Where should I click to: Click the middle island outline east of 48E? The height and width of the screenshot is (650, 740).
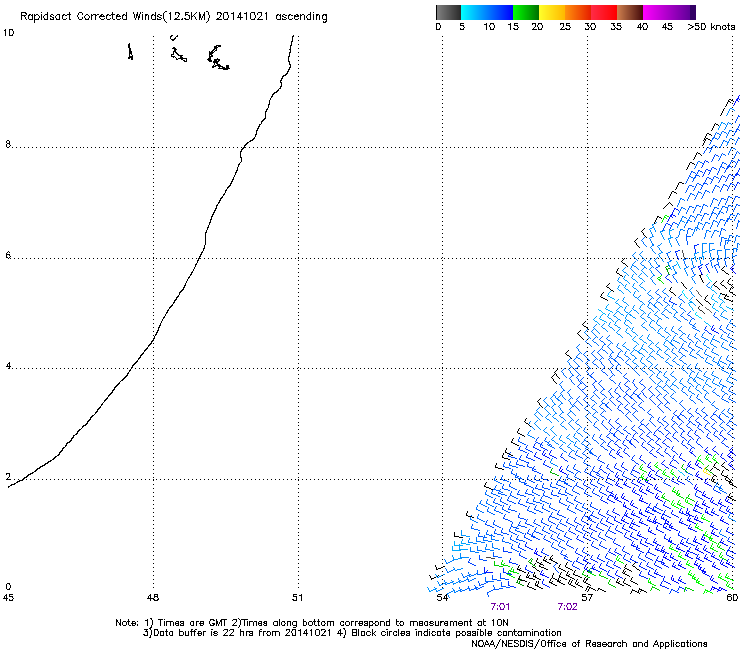[178, 54]
